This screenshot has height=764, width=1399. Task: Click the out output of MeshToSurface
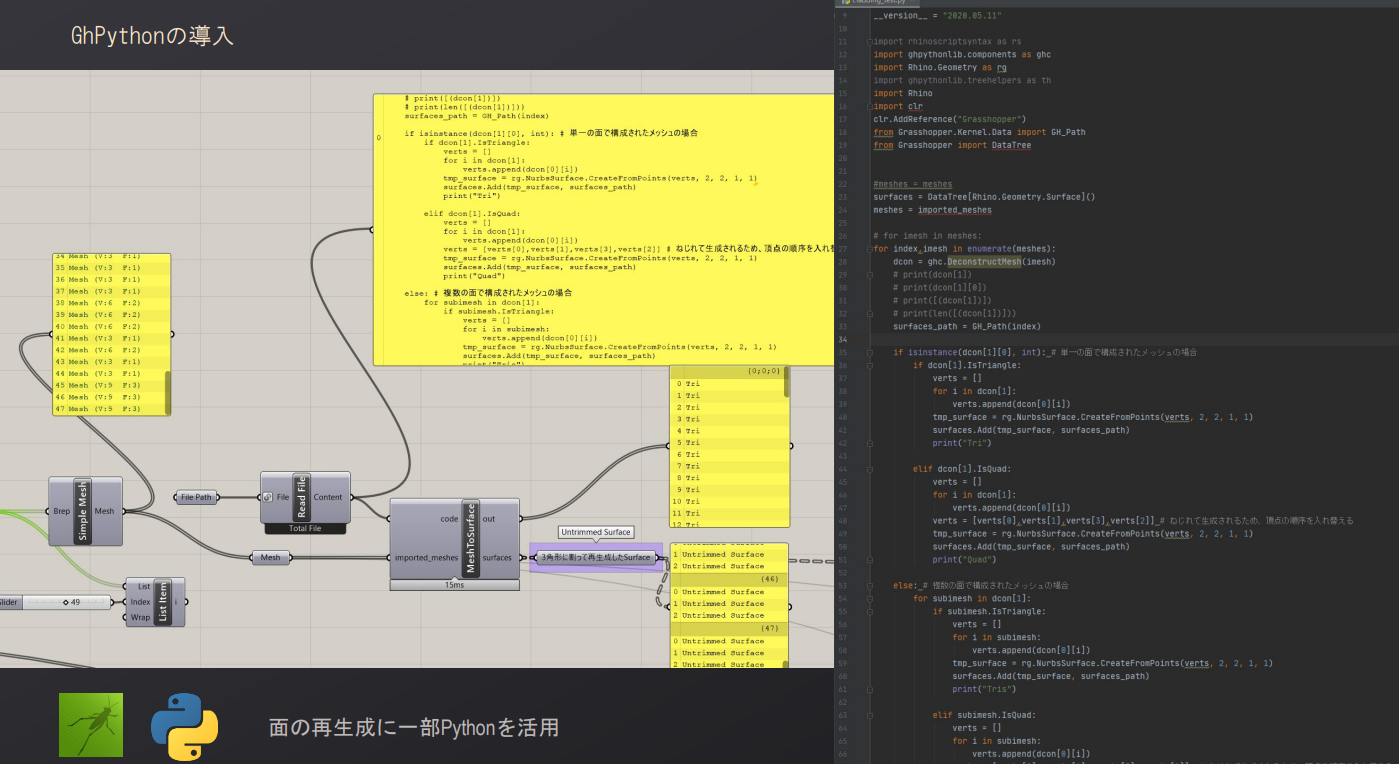(x=489, y=519)
